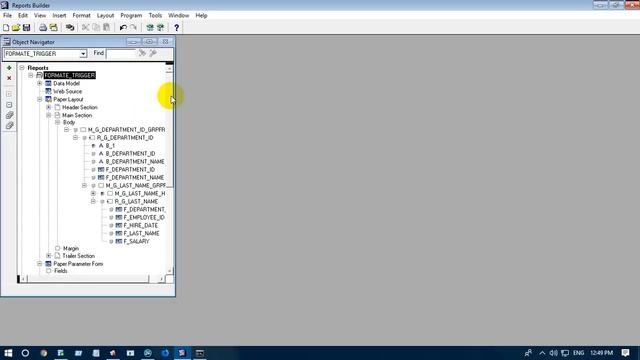Click the green Create plus icon
The height and width of the screenshot is (360, 640).
pyautogui.click(x=9, y=68)
